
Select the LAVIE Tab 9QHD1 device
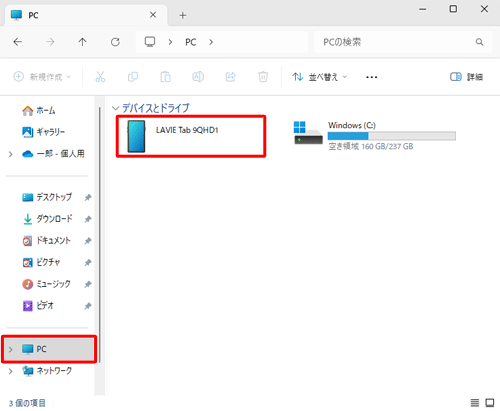[191, 136]
